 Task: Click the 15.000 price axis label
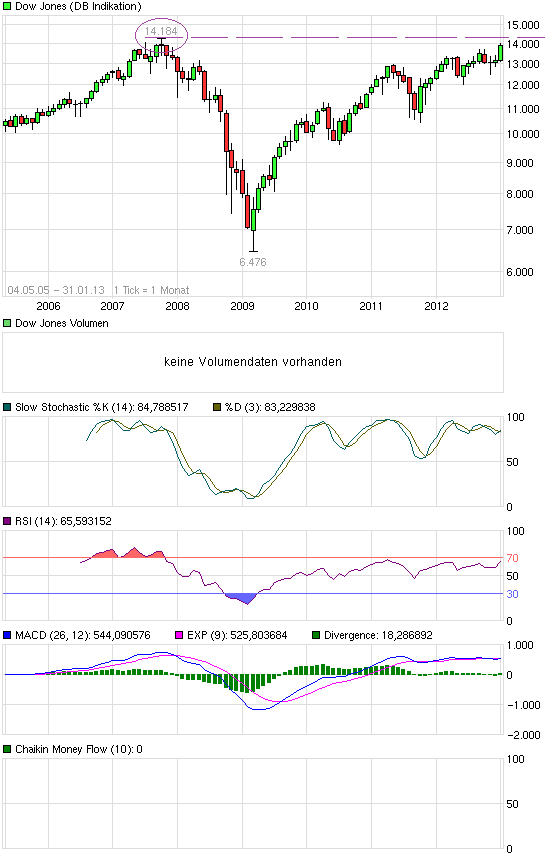point(523,25)
